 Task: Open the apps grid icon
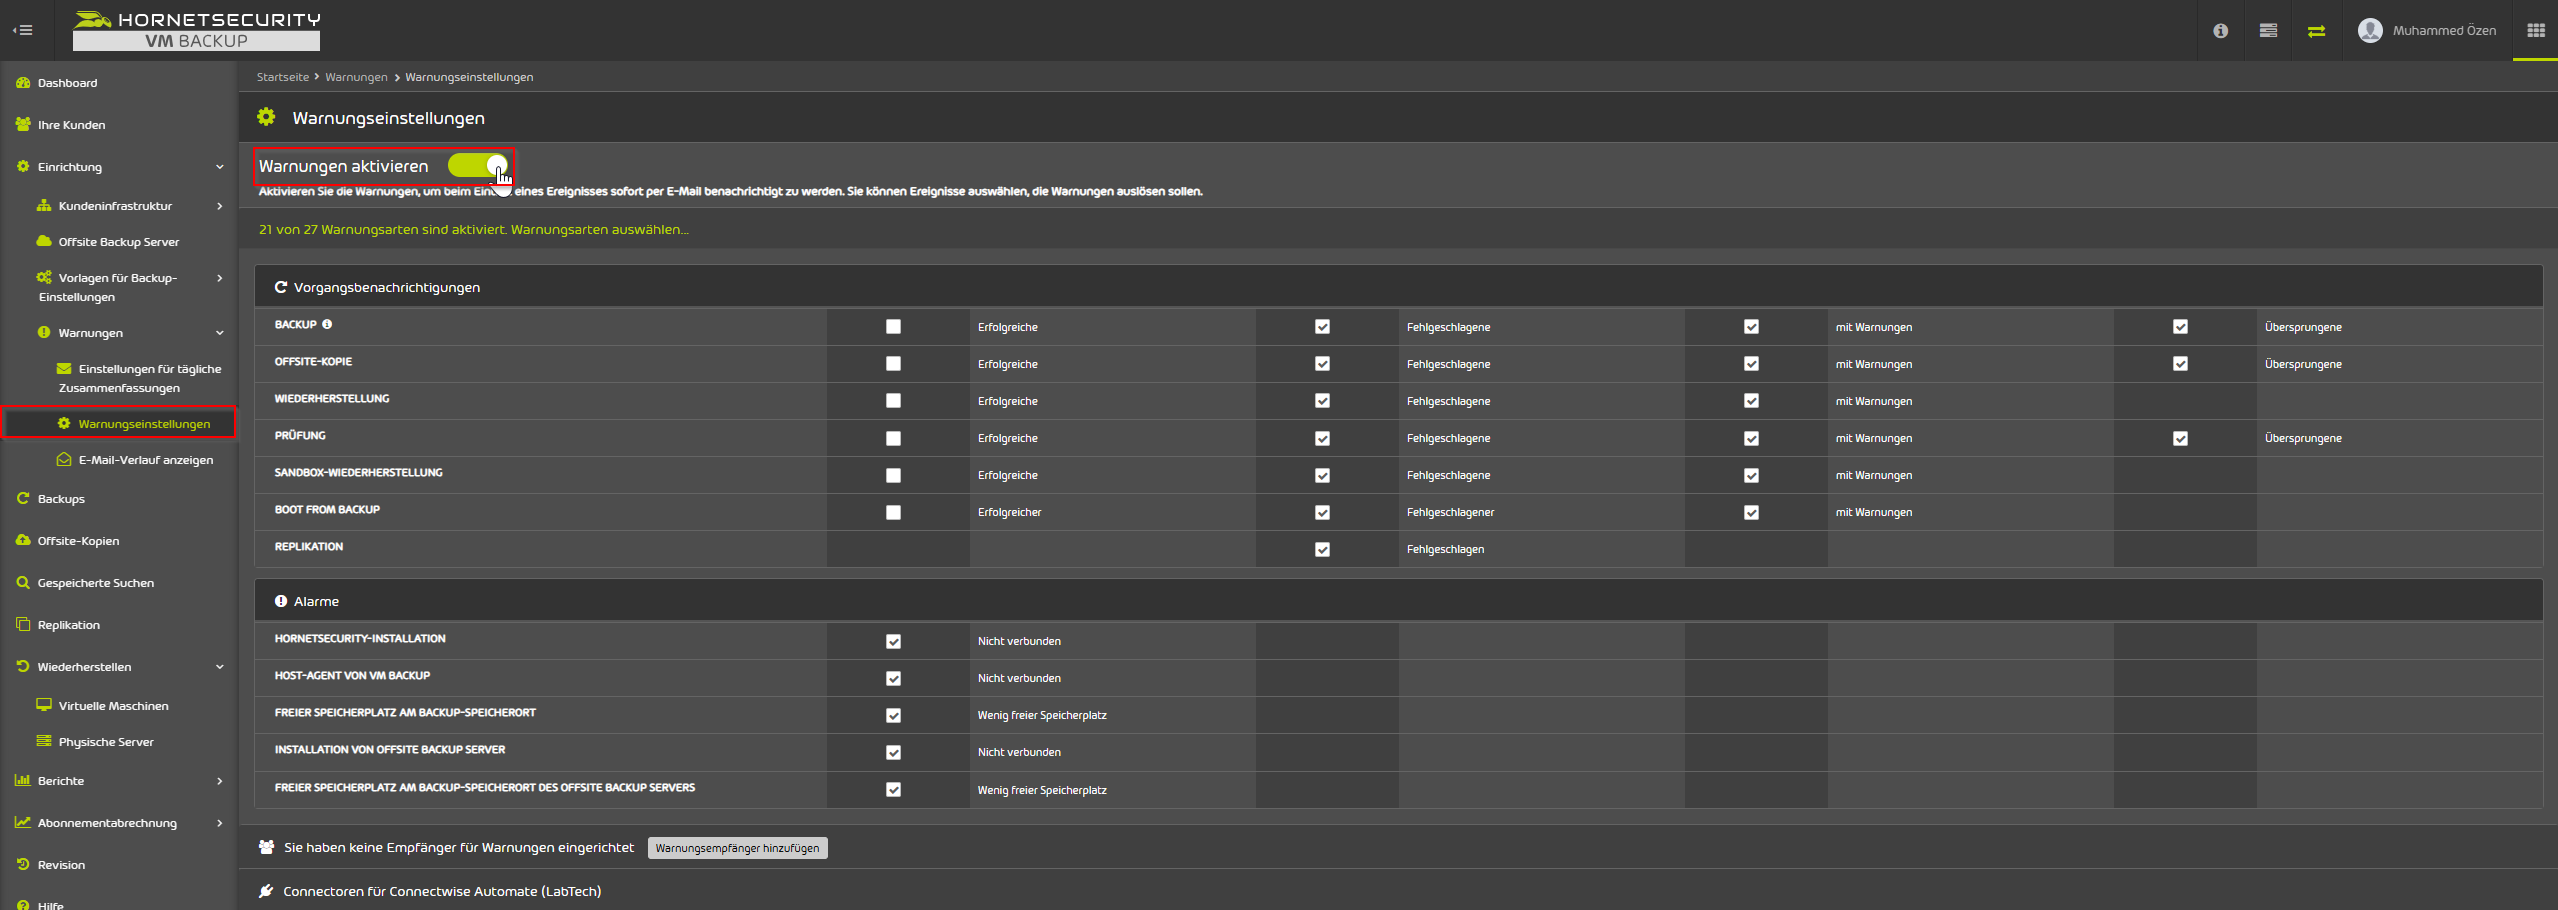2535,30
